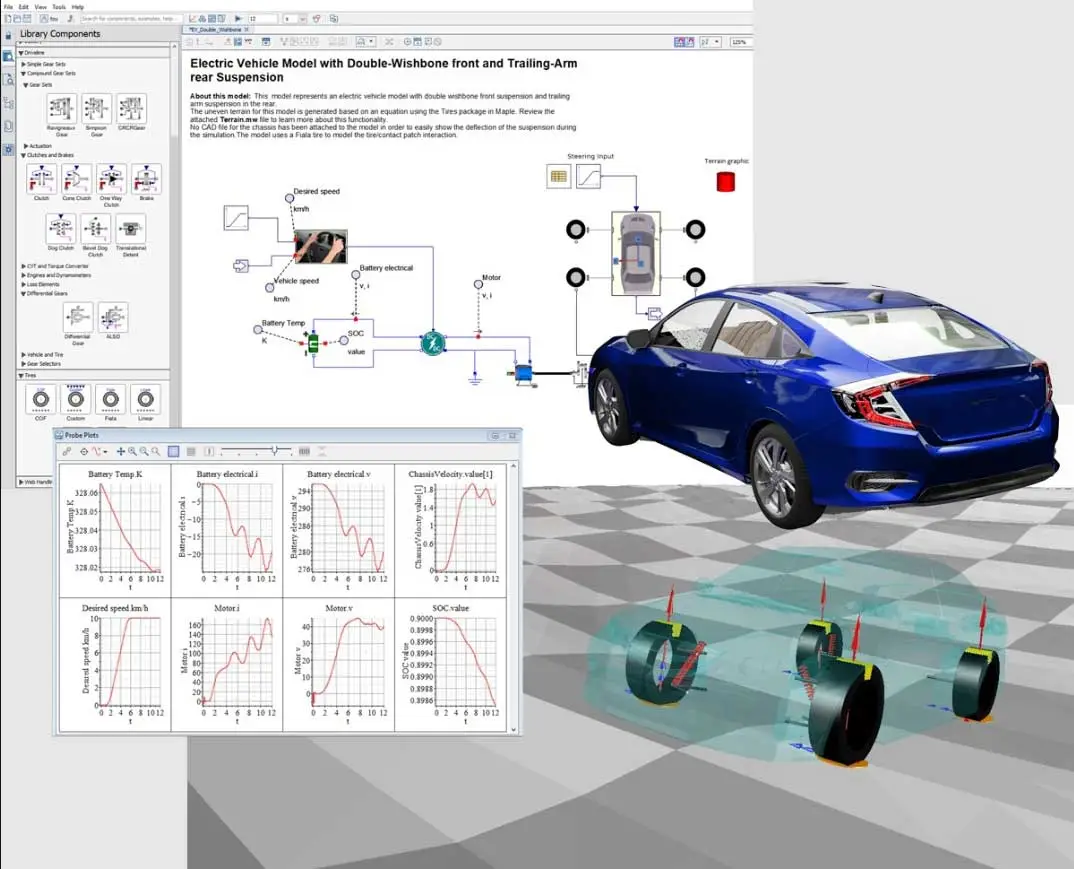The width and height of the screenshot is (1074, 869).
Task: Close the EV_Double_Wishbone tab
Action: point(247,30)
